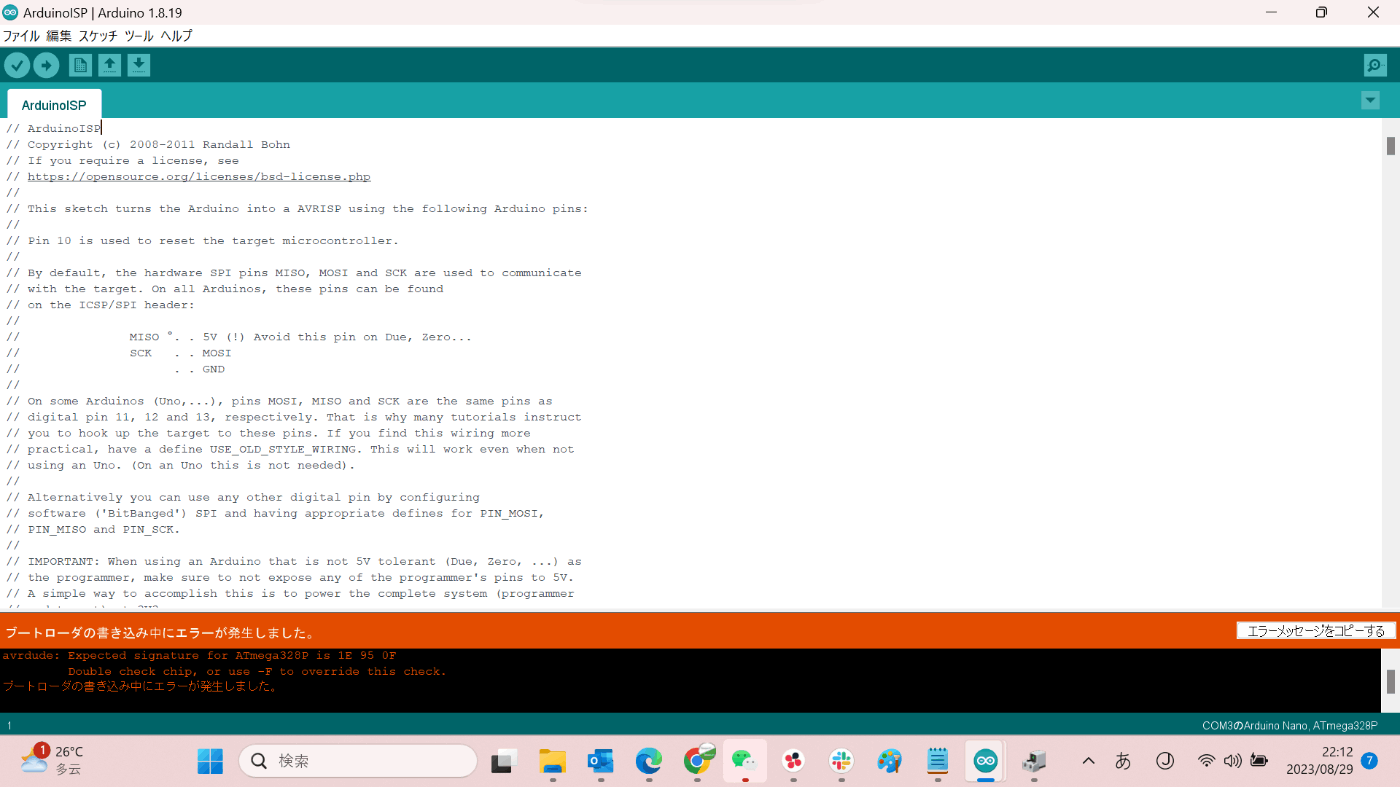Image resolution: width=1400 pixels, height=787 pixels.
Task: Click the IME mode icon beside あ
Action: (1165, 761)
